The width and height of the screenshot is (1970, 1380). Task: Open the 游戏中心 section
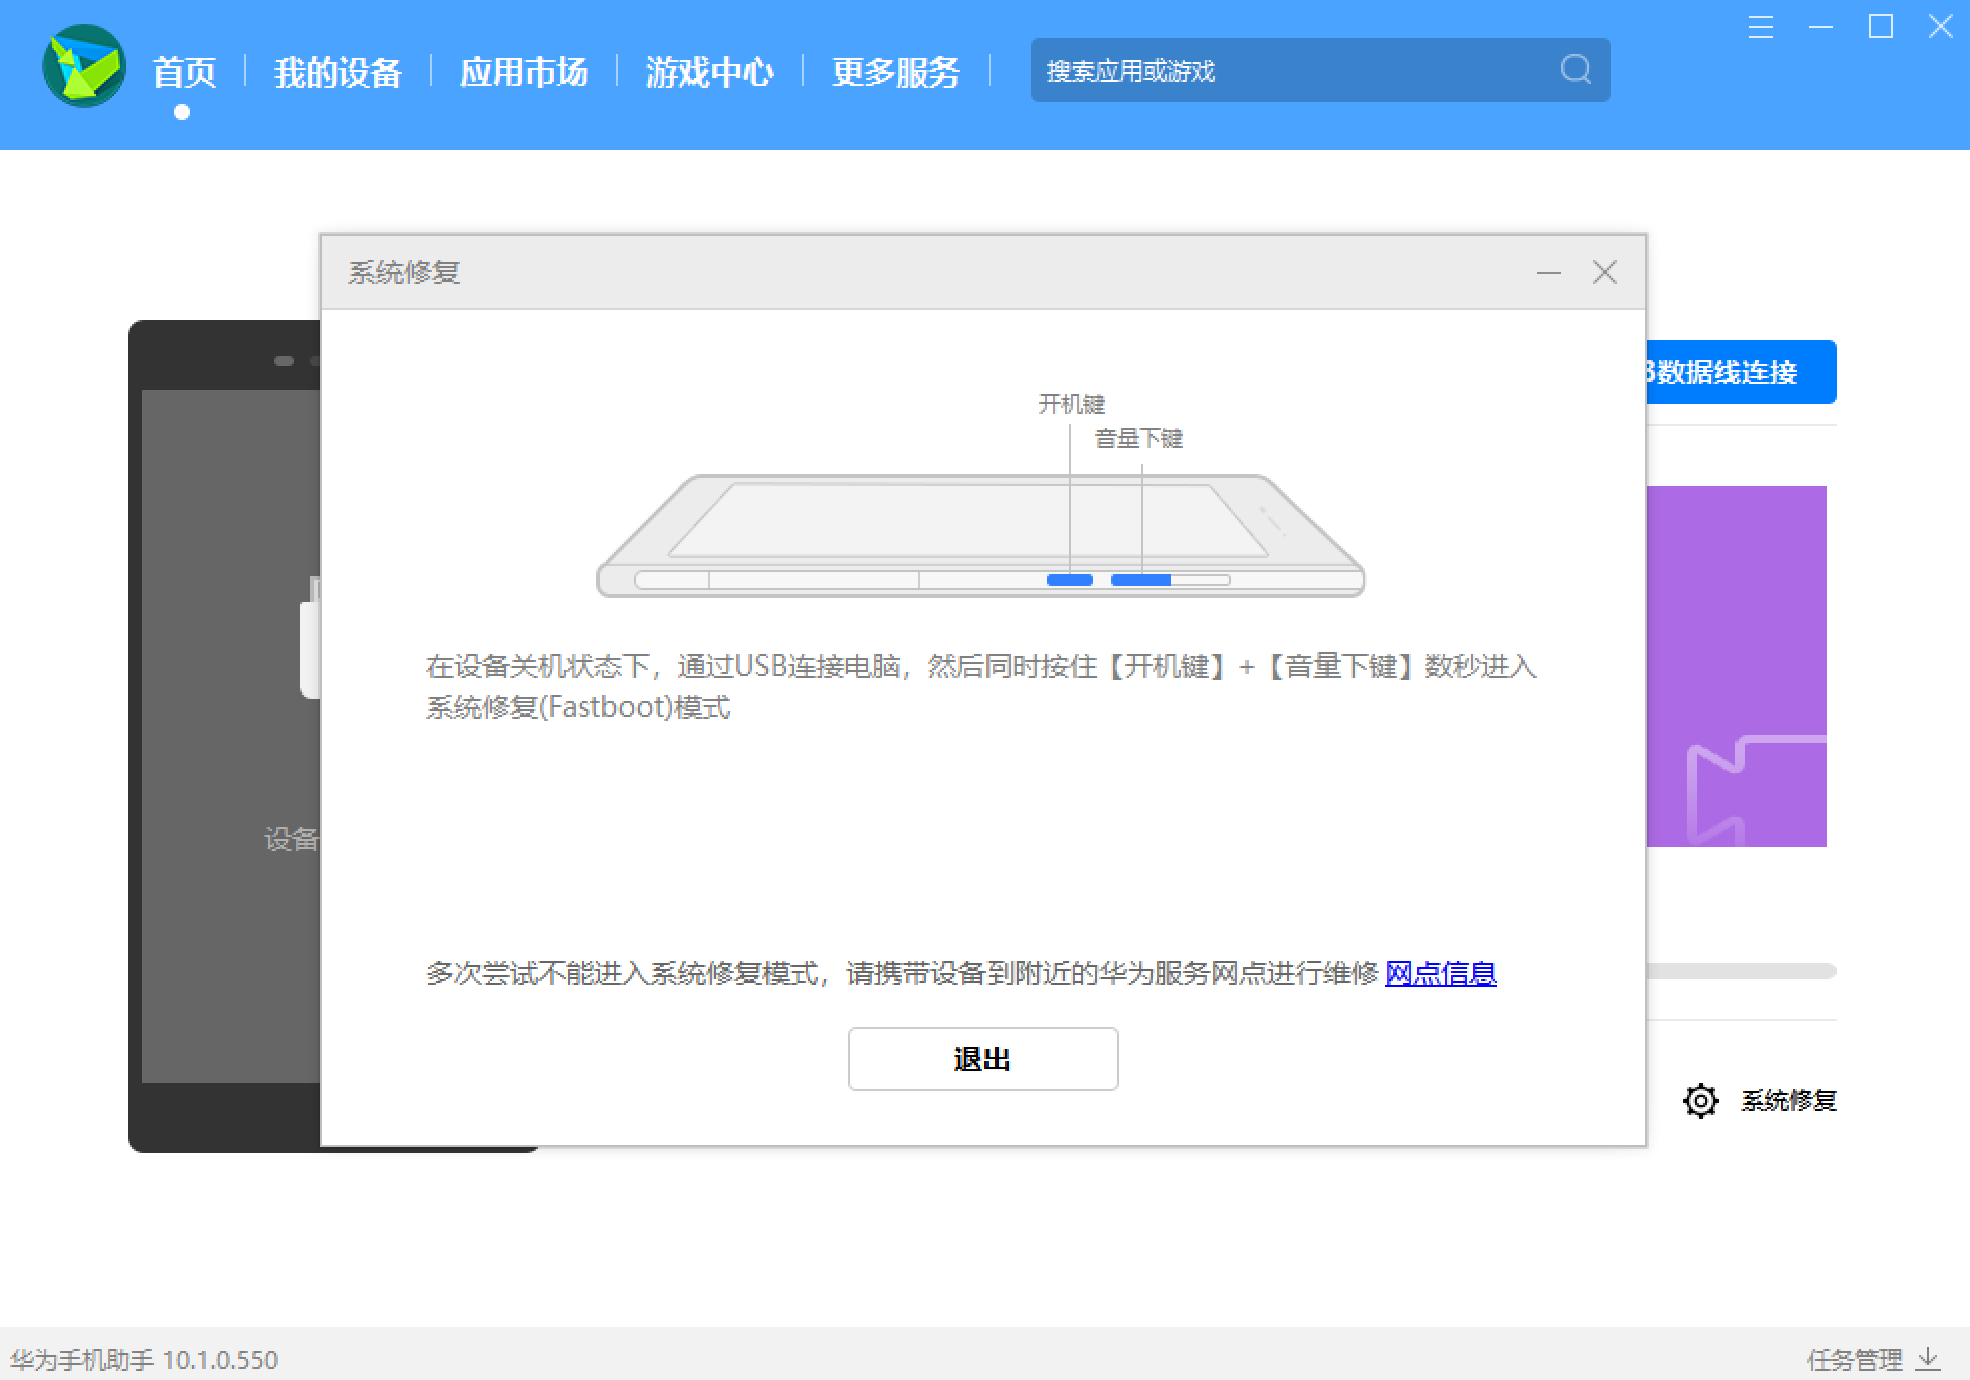[710, 71]
